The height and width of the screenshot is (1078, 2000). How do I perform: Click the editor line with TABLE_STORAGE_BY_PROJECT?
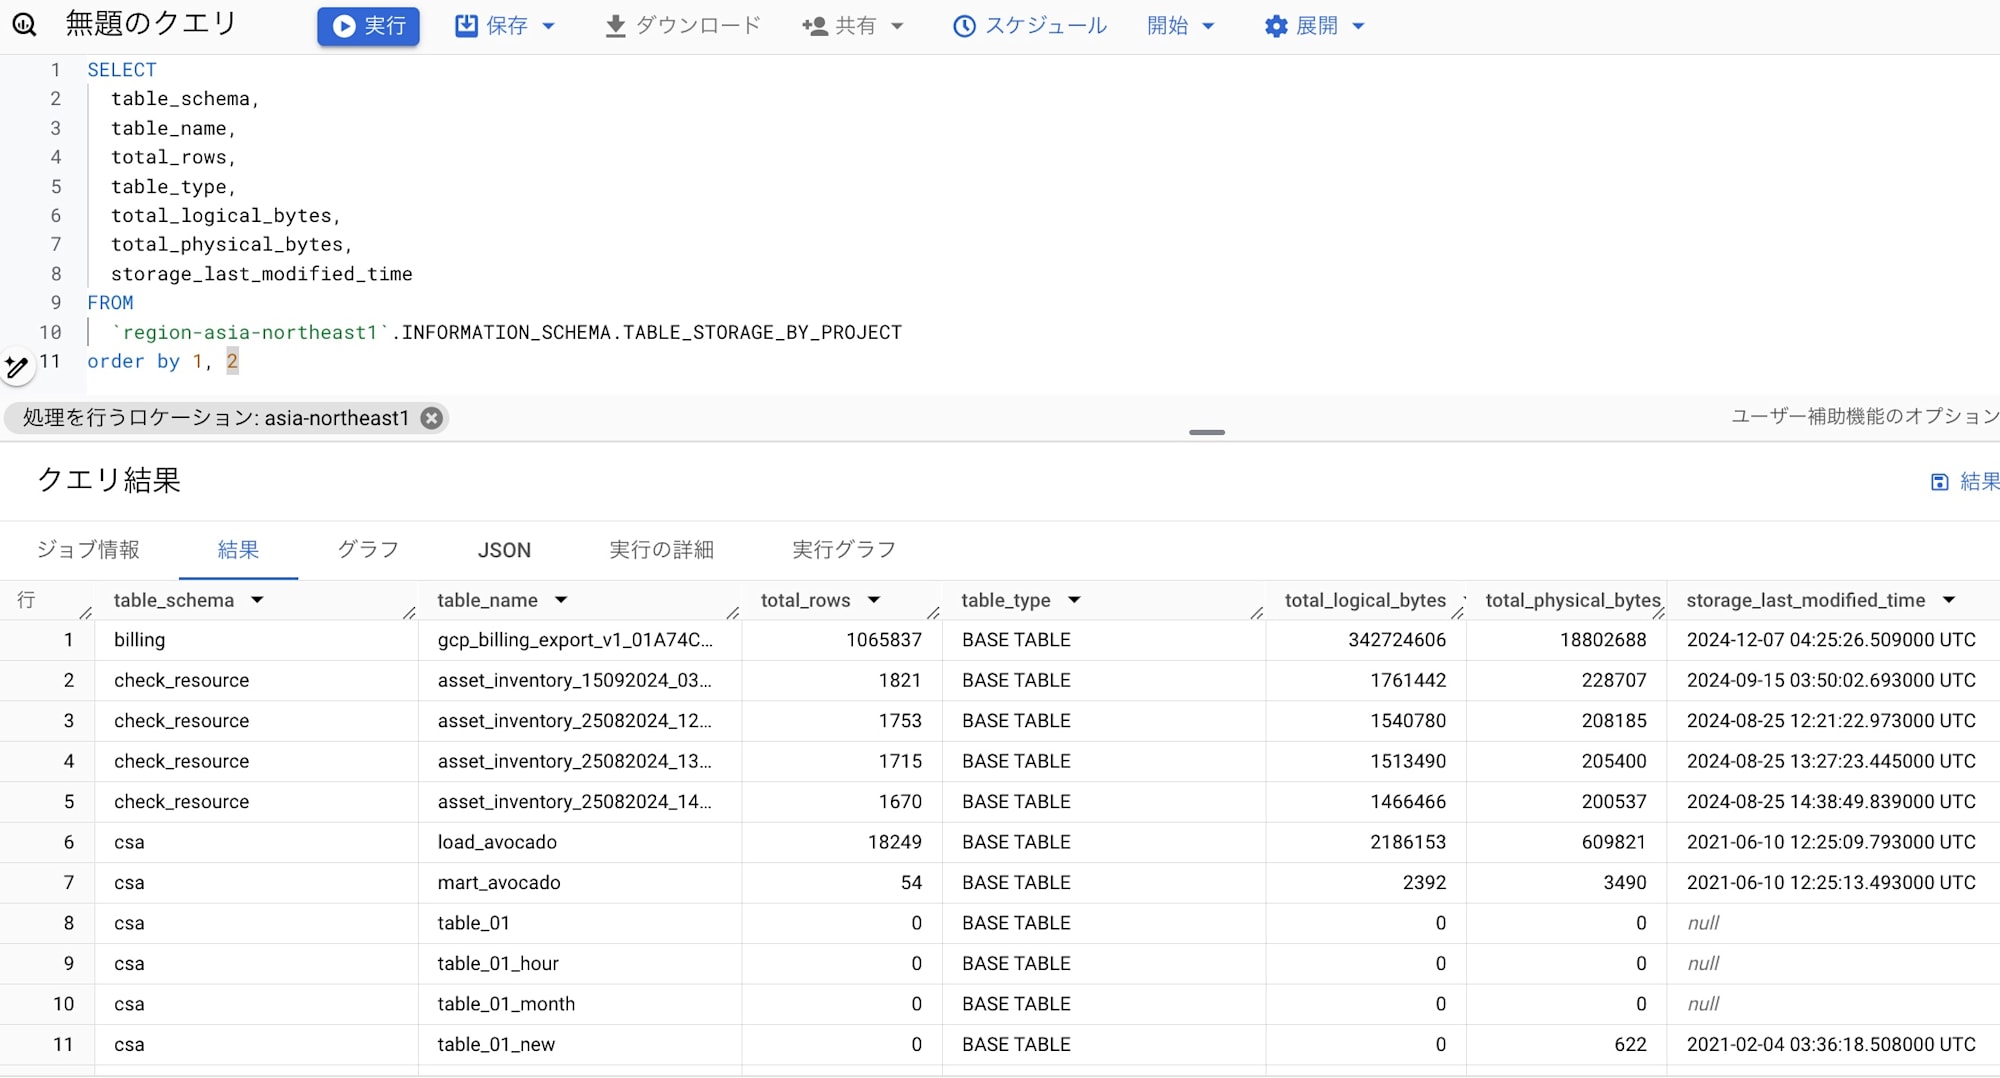506,332
